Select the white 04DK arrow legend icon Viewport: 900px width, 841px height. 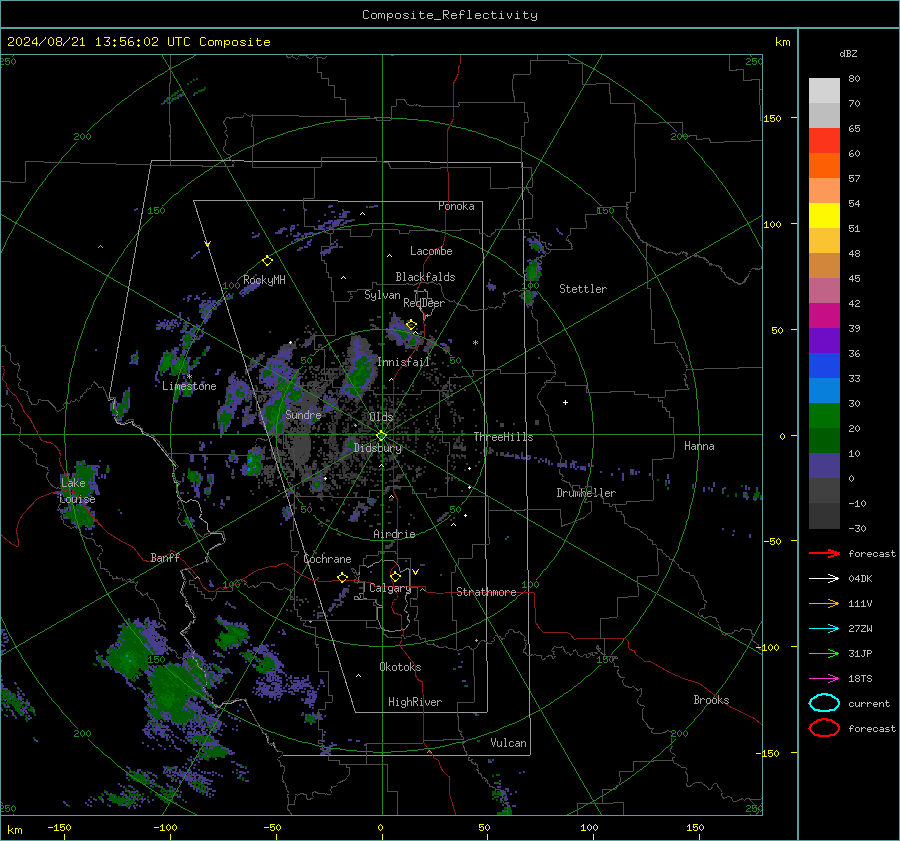pyautogui.click(x=824, y=579)
